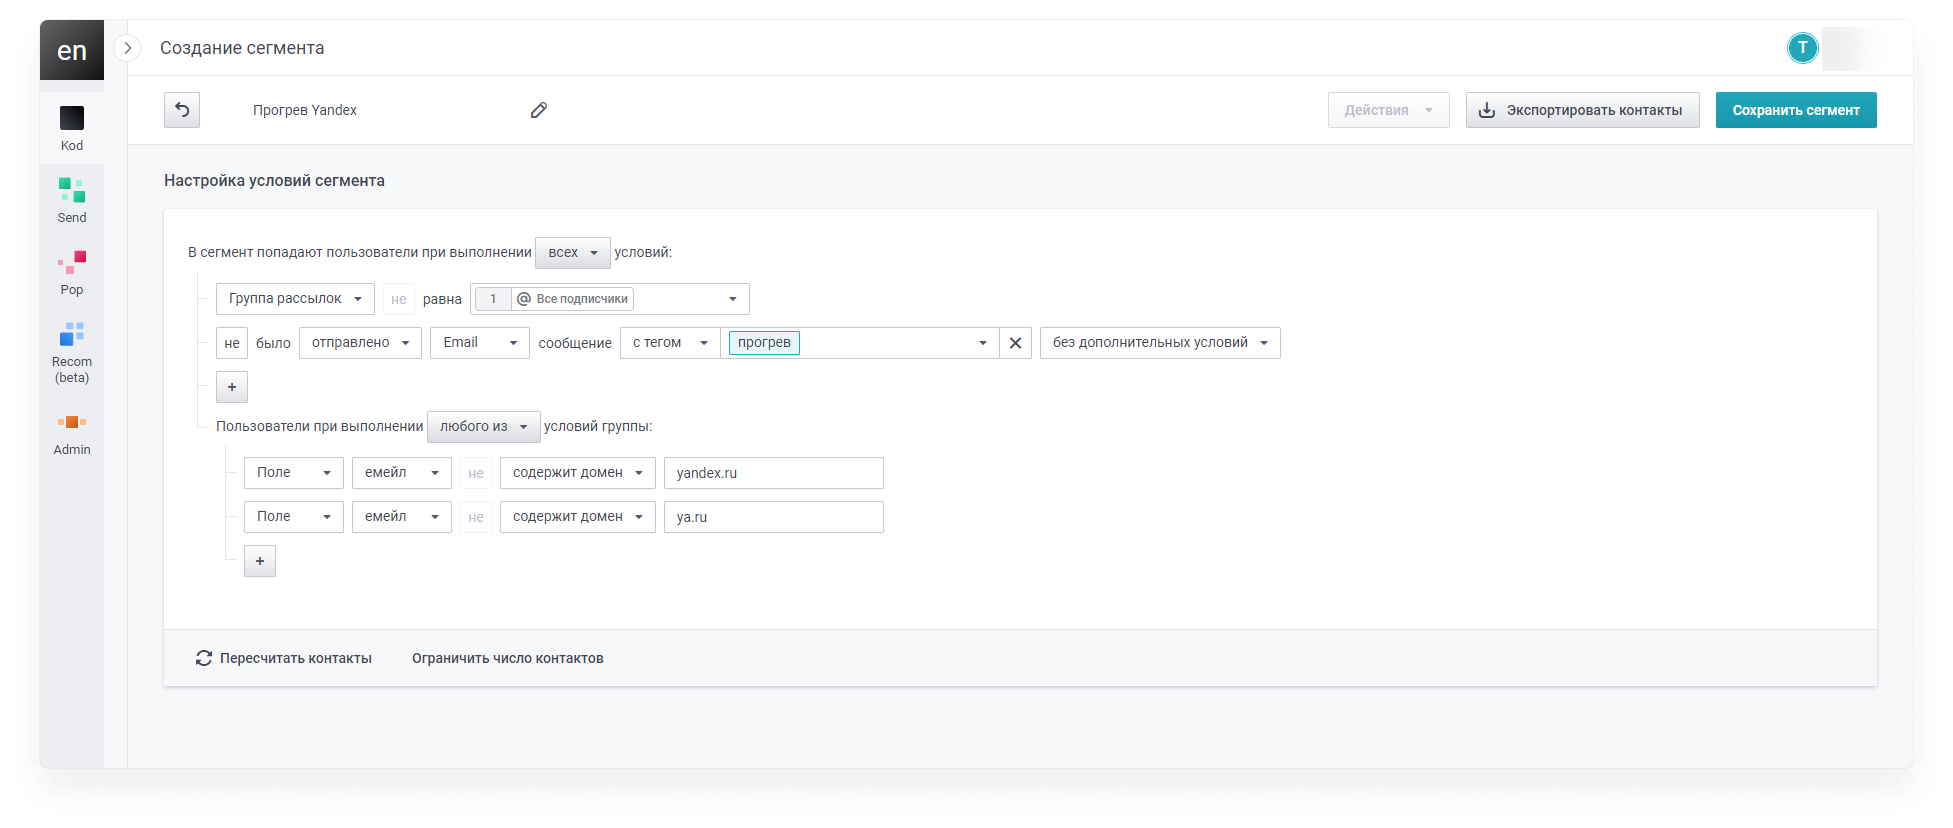Screen dimensions: 1953x828
Task: Click the segment name 'Прогрев Yandex'
Action: point(305,110)
